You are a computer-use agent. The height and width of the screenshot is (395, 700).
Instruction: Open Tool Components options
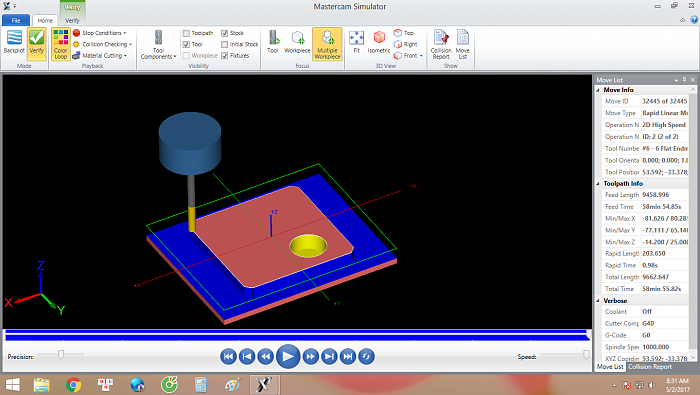tap(158, 45)
